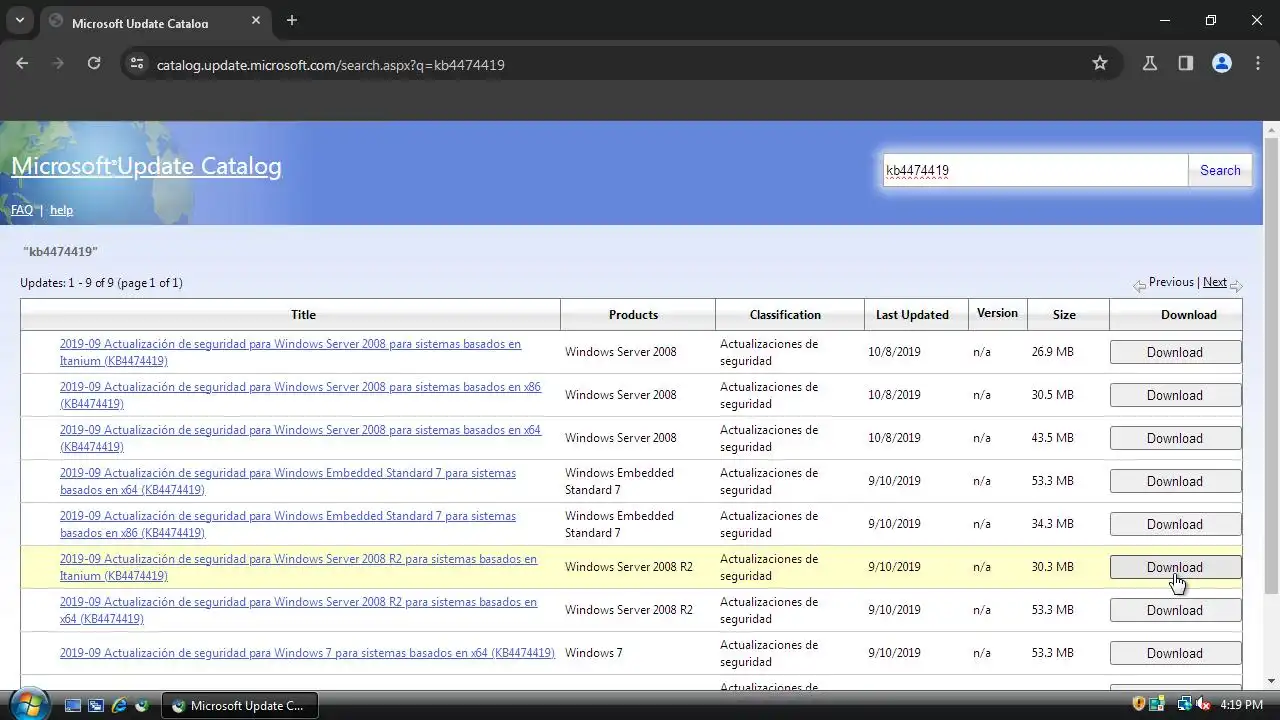1280x720 pixels.
Task: Go to Previous results page
Action: (1171, 282)
